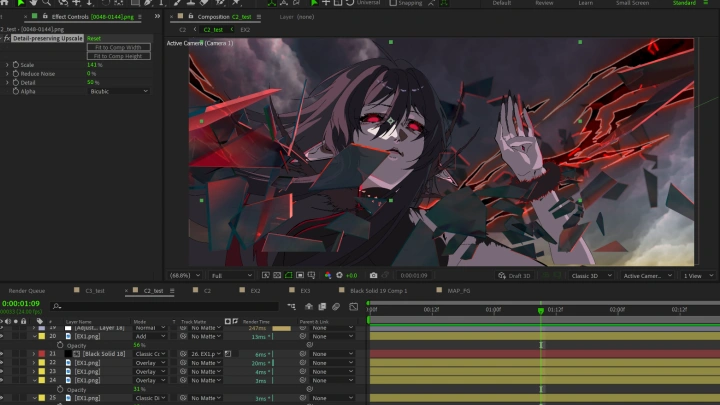Click the reset exposure icon
This screenshot has height=405, width=720.
pos(339,276)
